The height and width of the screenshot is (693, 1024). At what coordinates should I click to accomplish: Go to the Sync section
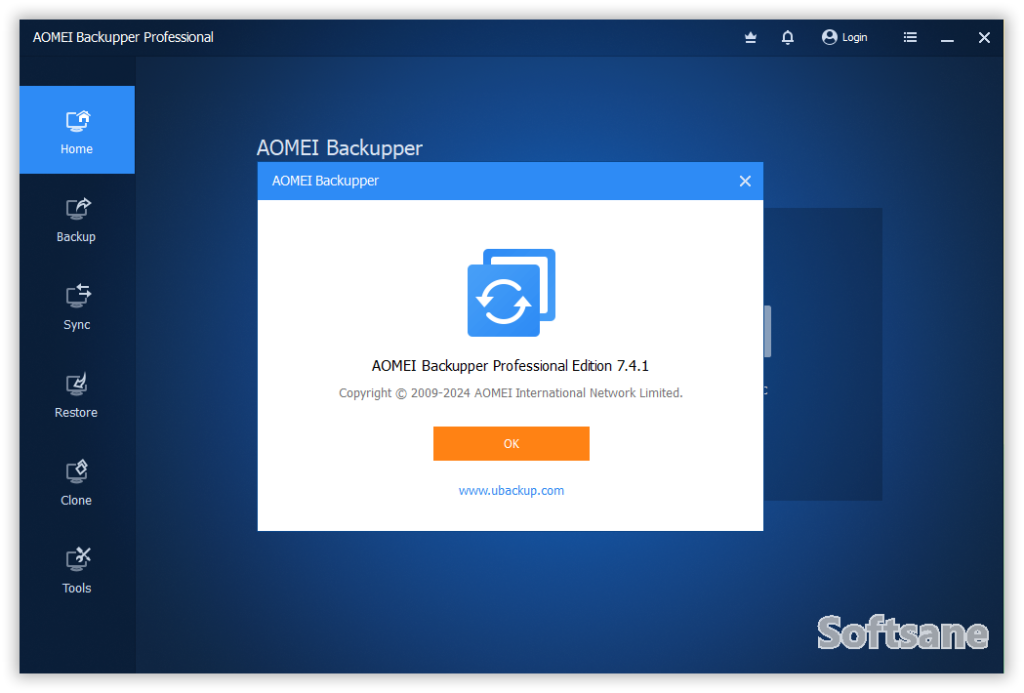coord(77,307)
